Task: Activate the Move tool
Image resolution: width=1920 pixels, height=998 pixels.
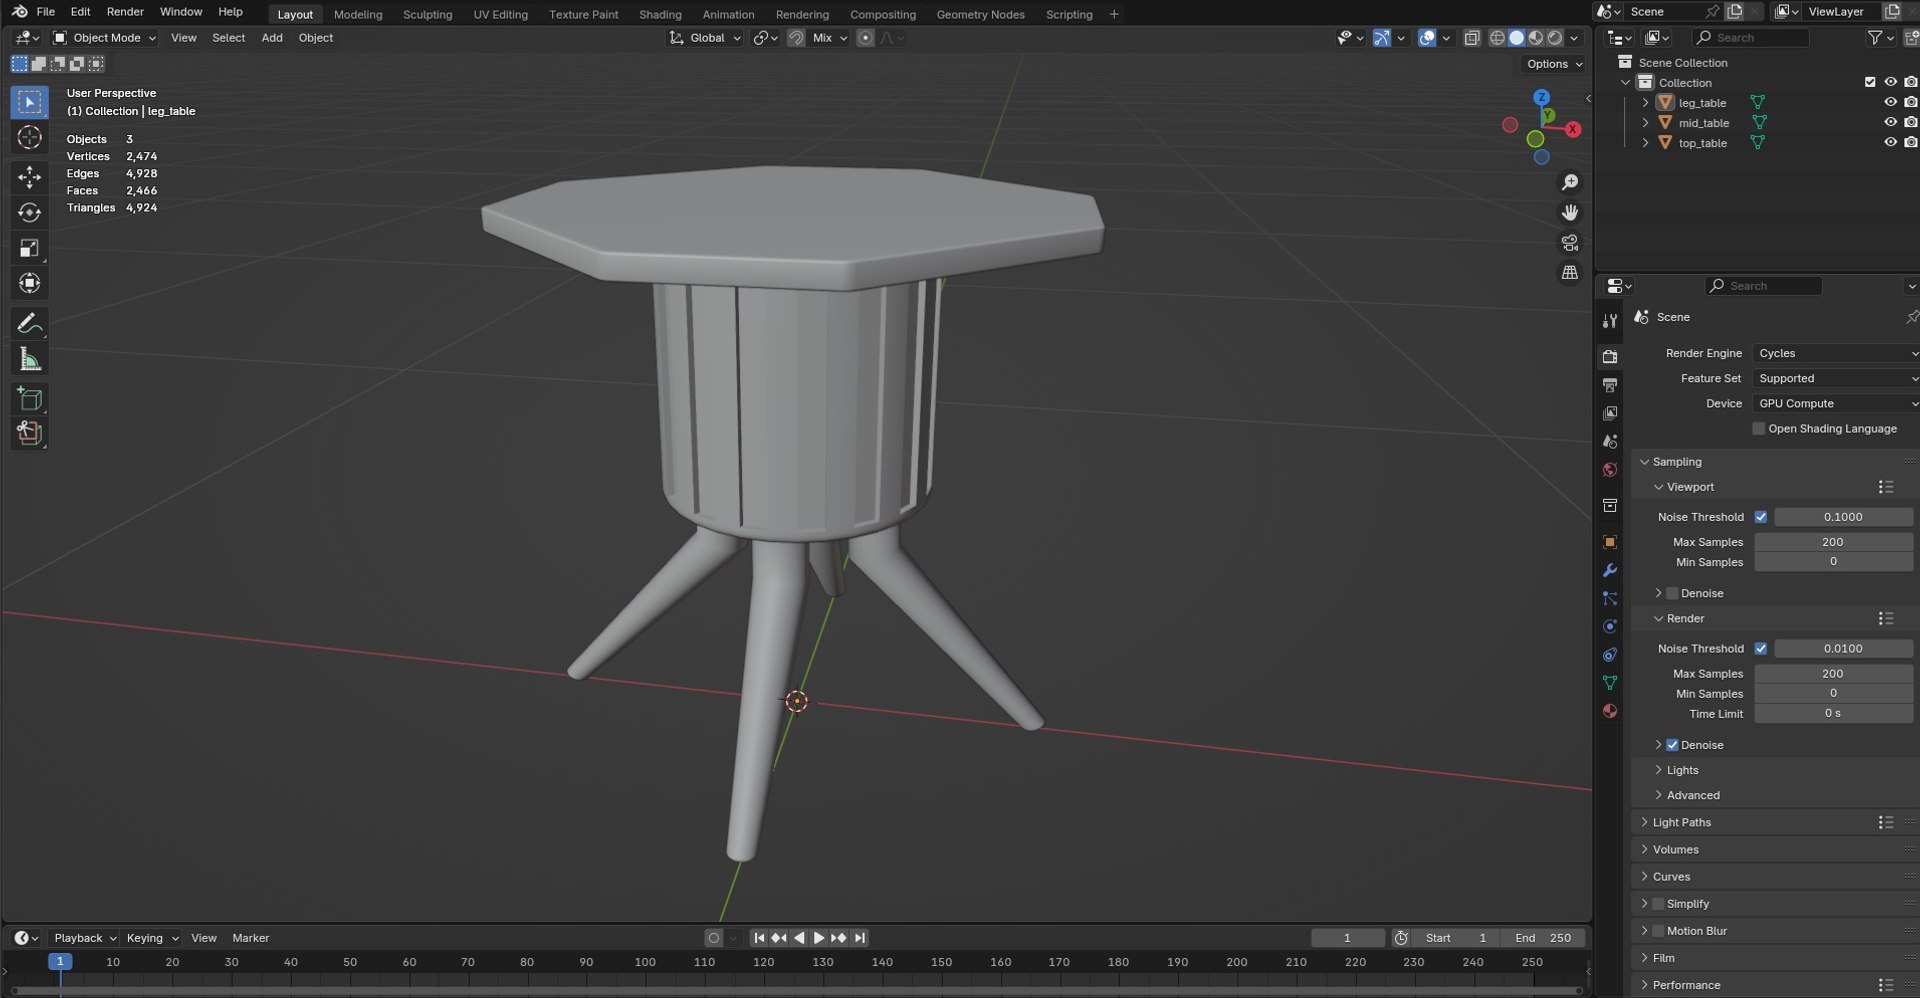Action: 29,177
